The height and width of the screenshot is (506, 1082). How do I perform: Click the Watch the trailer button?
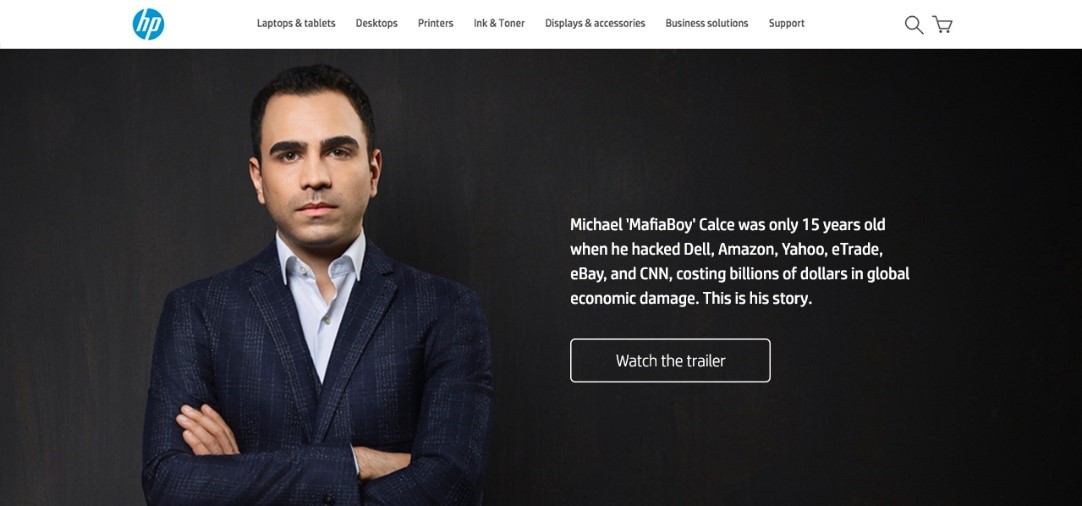coord(670,360)
